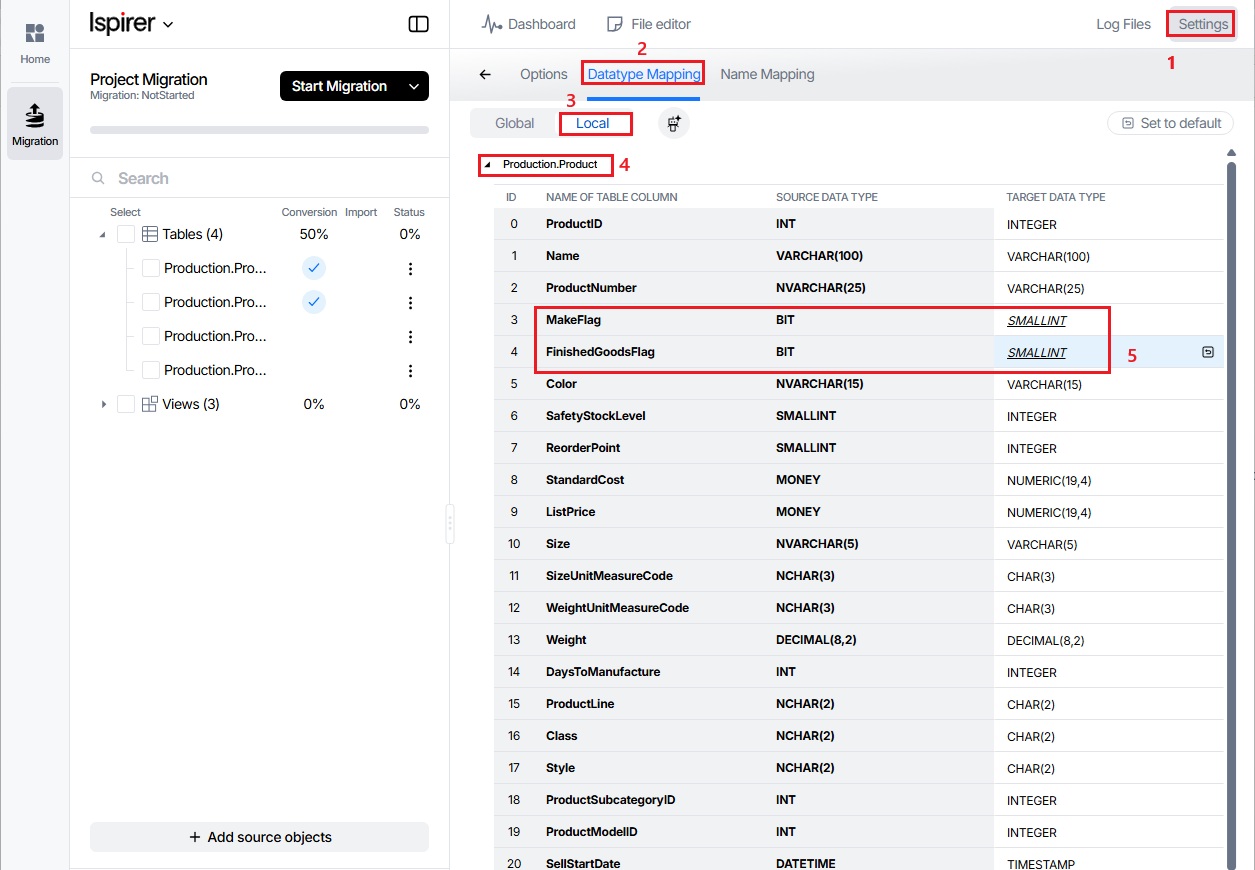1255x870 pixels.
Task: Click the Set to default button
Action: pyautogui.click(x=1170, y=123)
